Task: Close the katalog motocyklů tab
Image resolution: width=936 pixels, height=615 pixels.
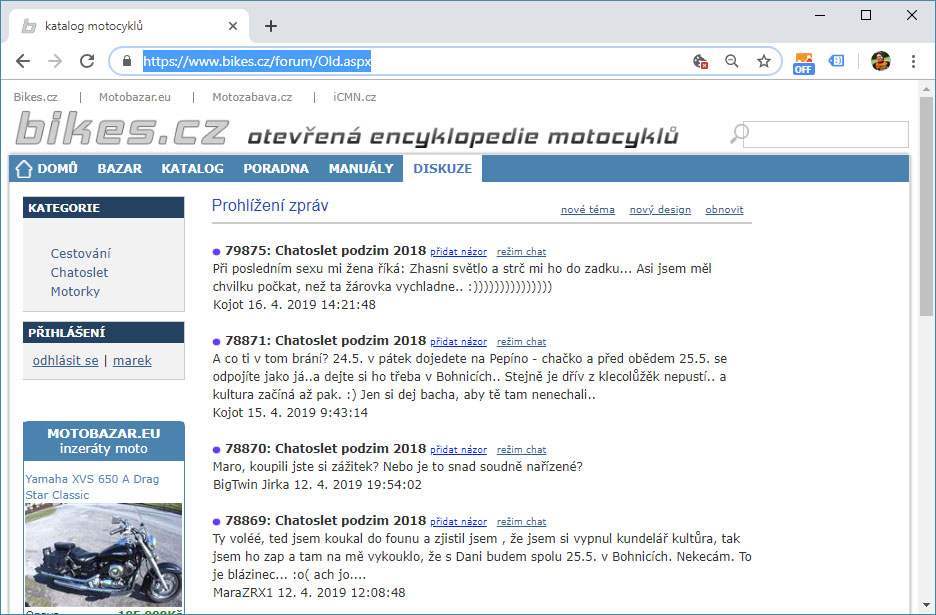Action: [x=234, y=26]
